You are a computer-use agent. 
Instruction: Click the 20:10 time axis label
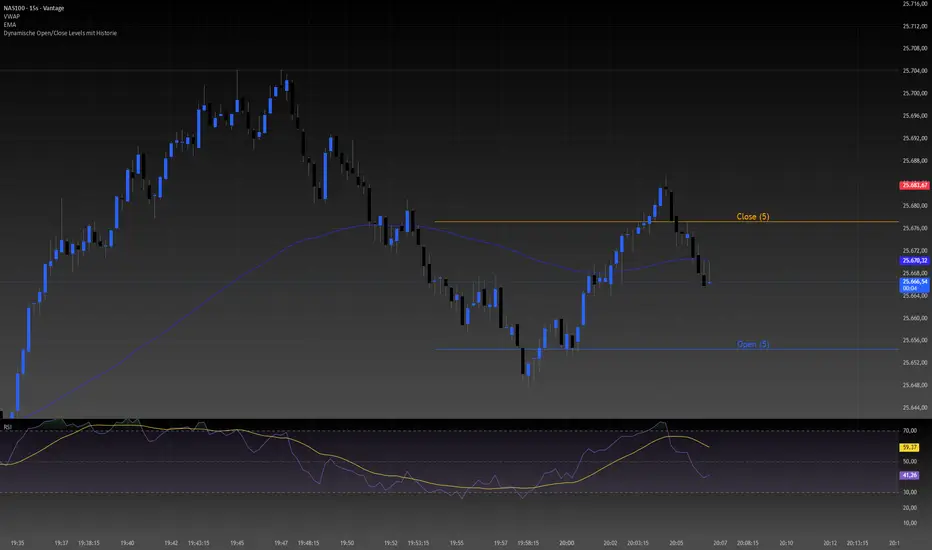(x=786, y=543)
